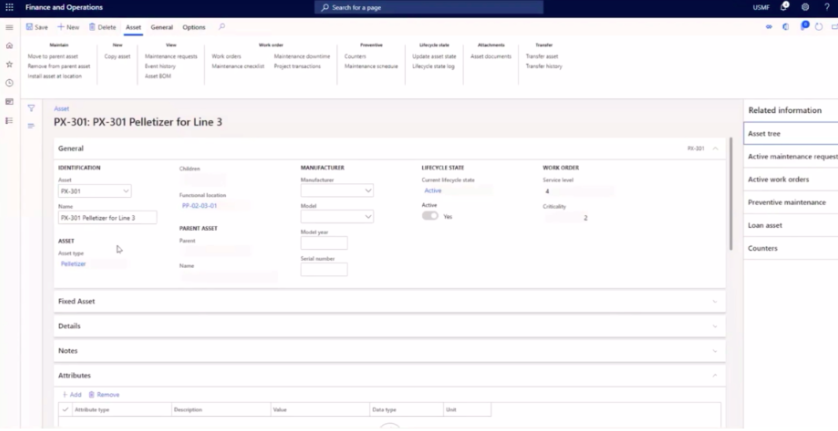The image size is (838, 431).
Task: Click the Name input field
Action: (x=107, y=218)
